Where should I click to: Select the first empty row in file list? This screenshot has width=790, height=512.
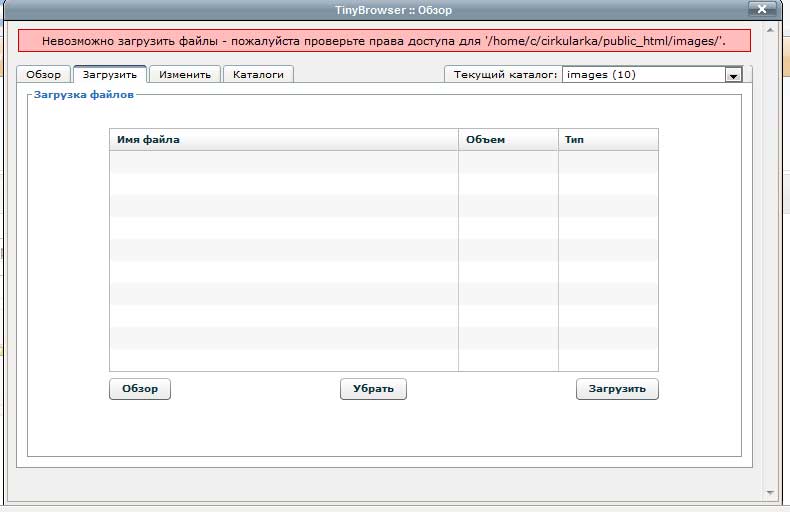283,162
